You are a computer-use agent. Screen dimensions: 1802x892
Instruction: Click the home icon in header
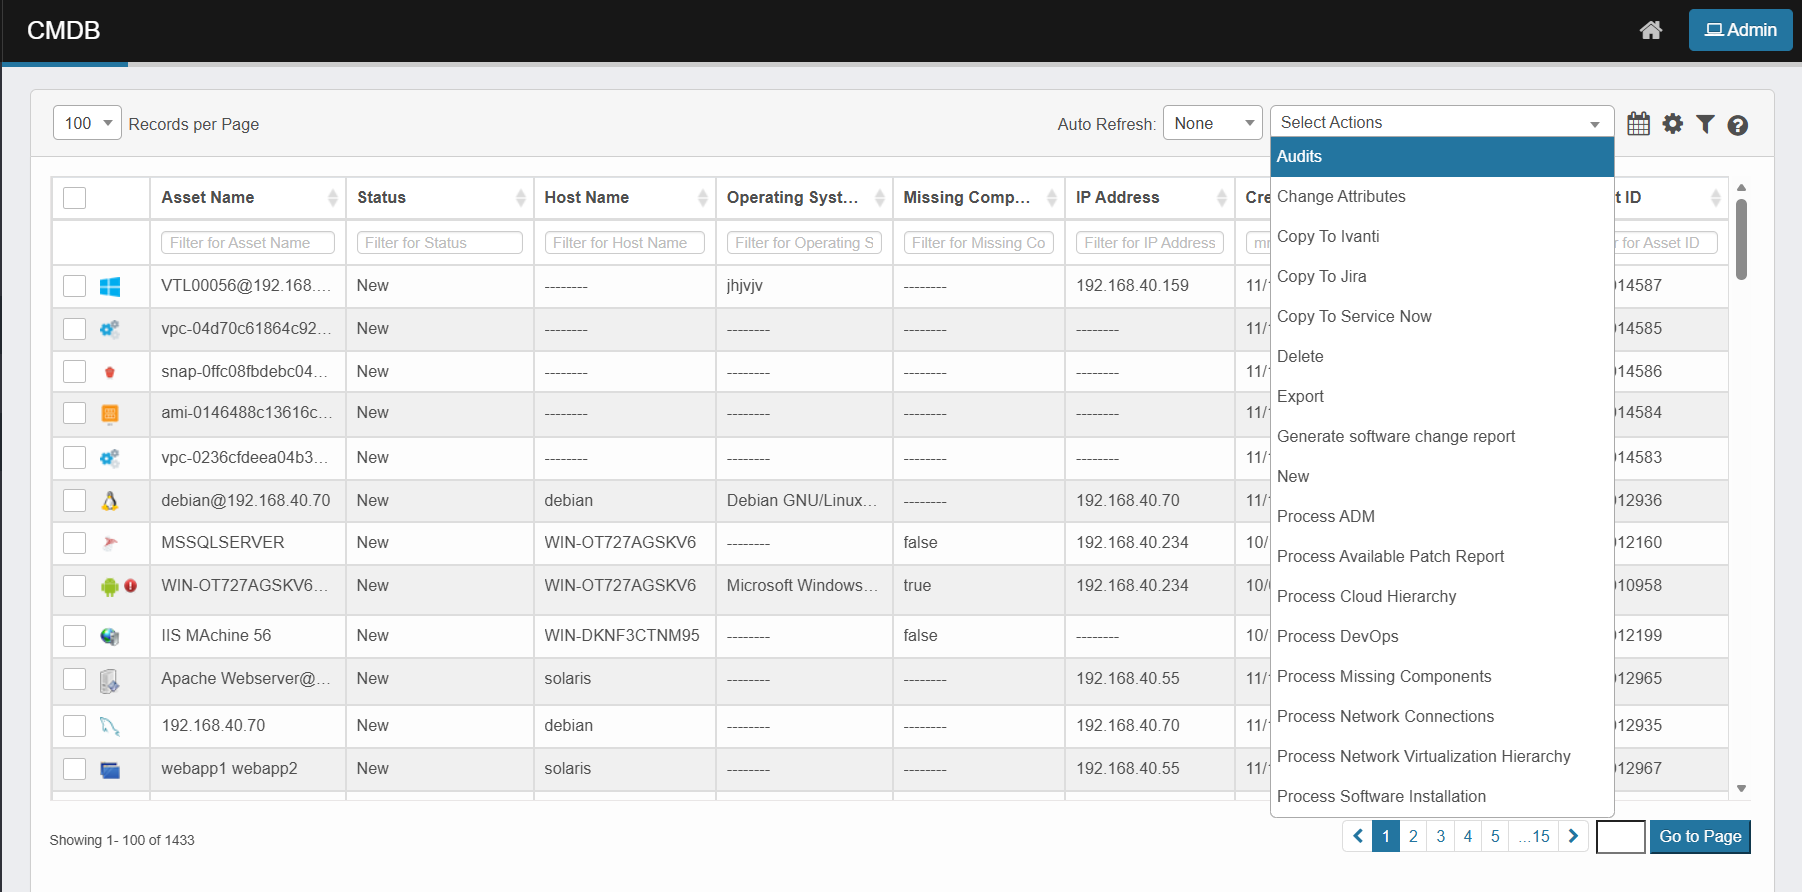point(1650,30)
